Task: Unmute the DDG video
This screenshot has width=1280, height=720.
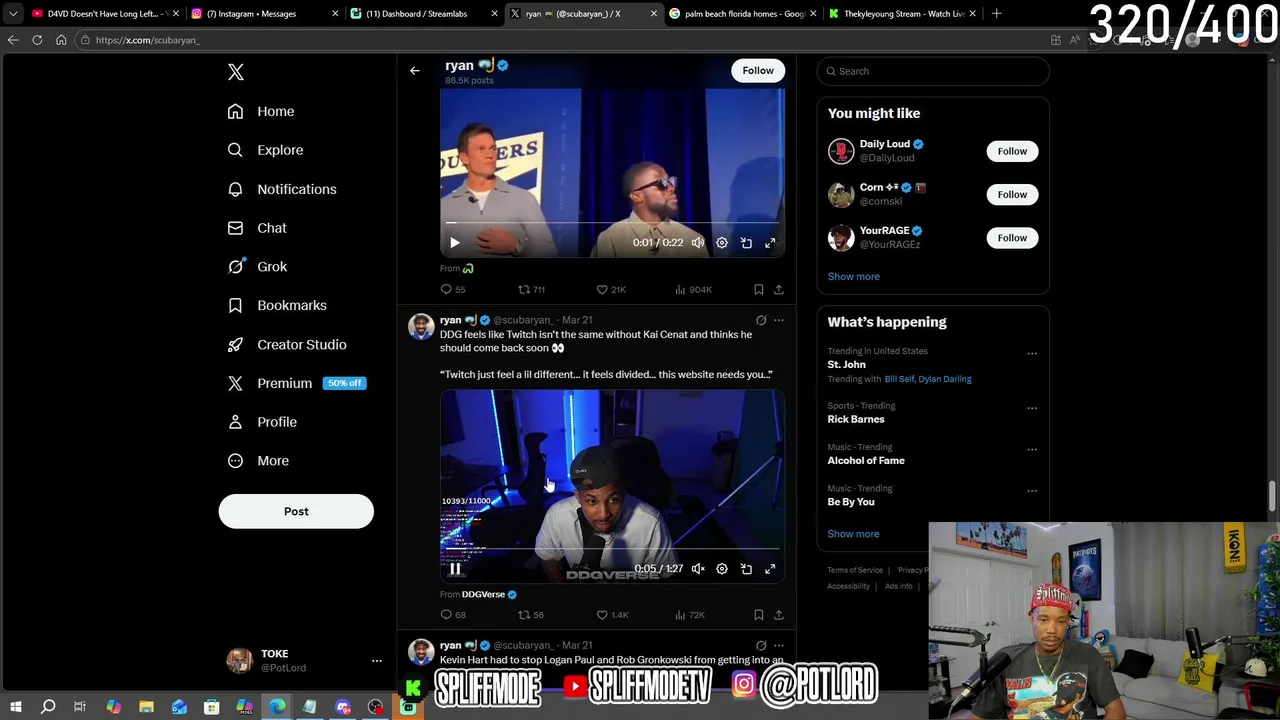Action: [698, 569]
